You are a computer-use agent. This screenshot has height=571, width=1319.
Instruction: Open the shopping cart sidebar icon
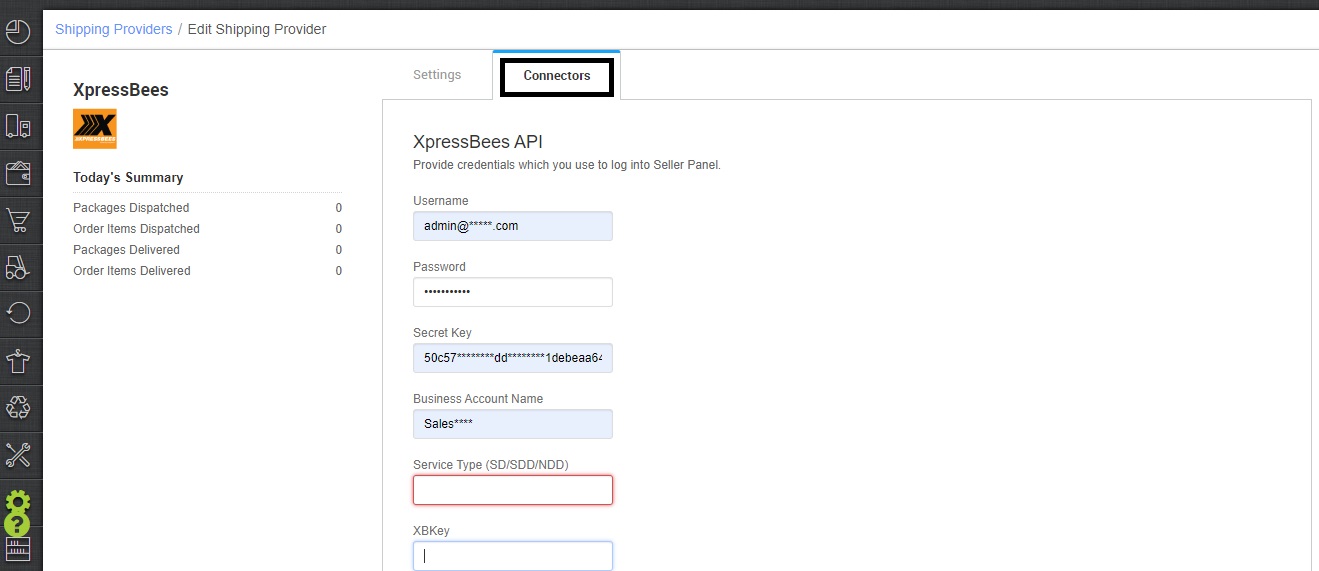point(19,220)
